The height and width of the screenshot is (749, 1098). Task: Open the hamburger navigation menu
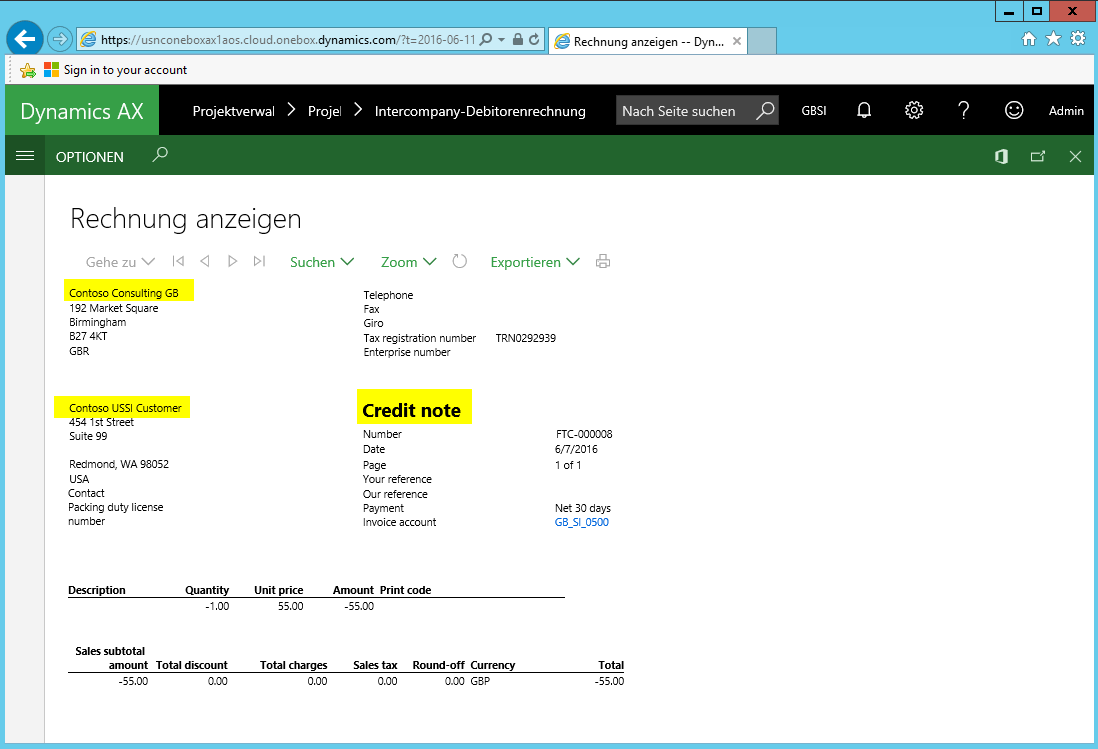(x=25, y=157)
